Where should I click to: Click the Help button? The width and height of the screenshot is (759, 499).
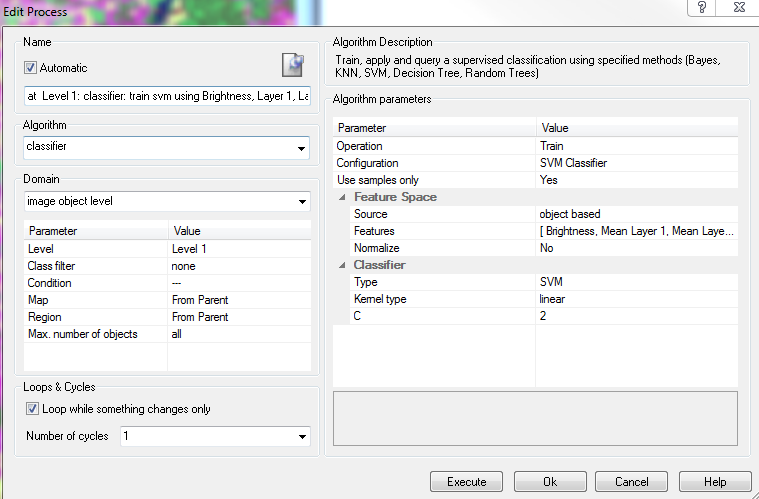[715, 482]
